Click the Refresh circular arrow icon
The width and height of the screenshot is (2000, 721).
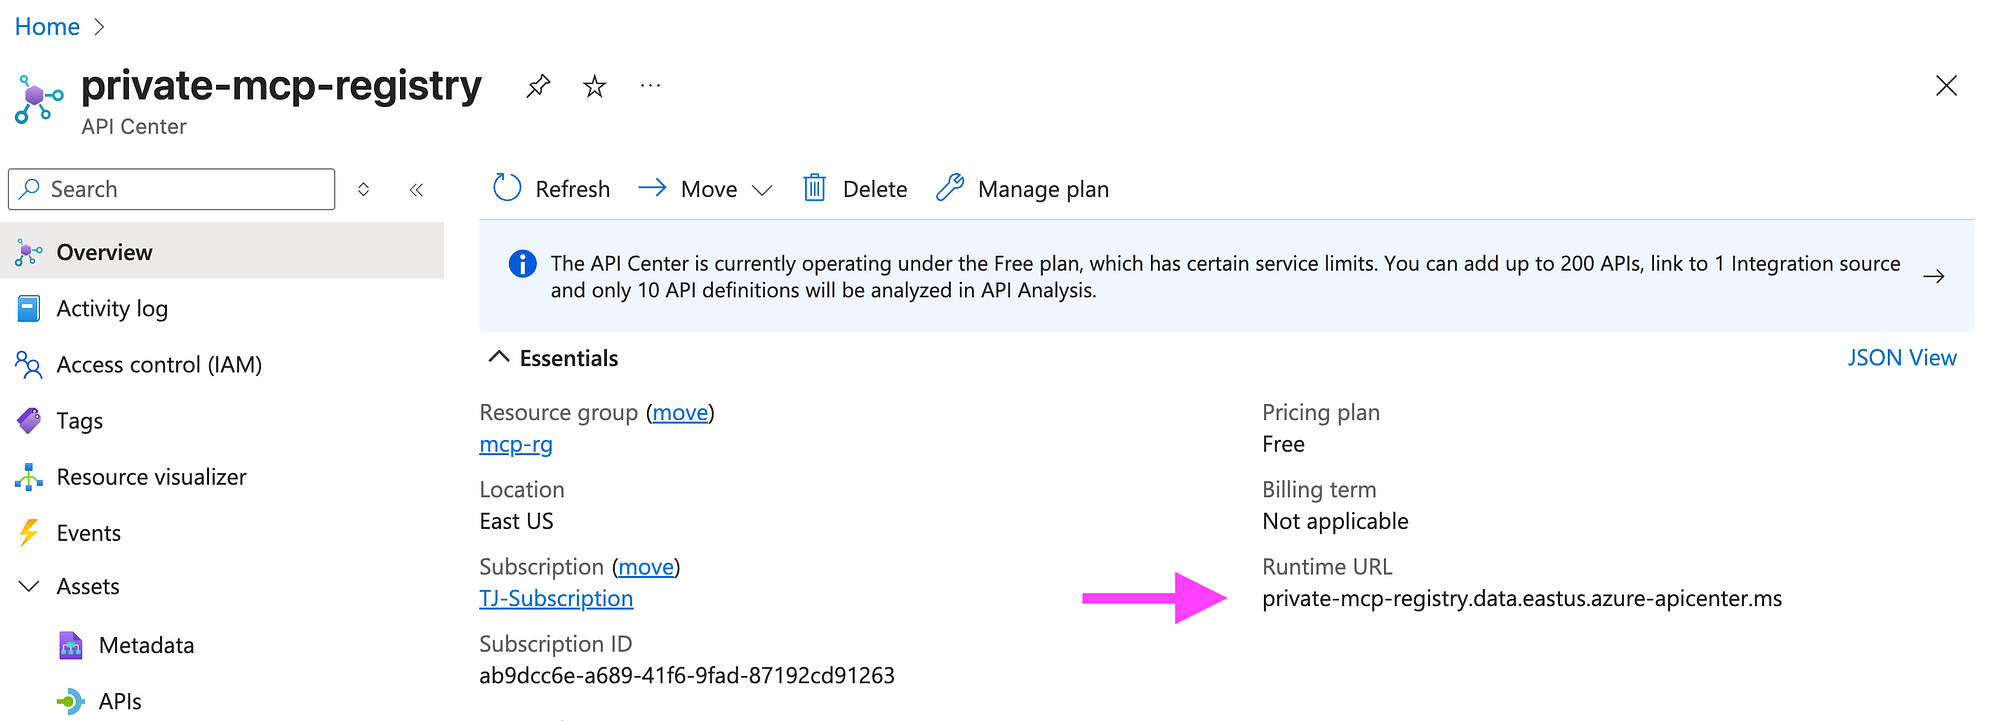tap(507, 188)
